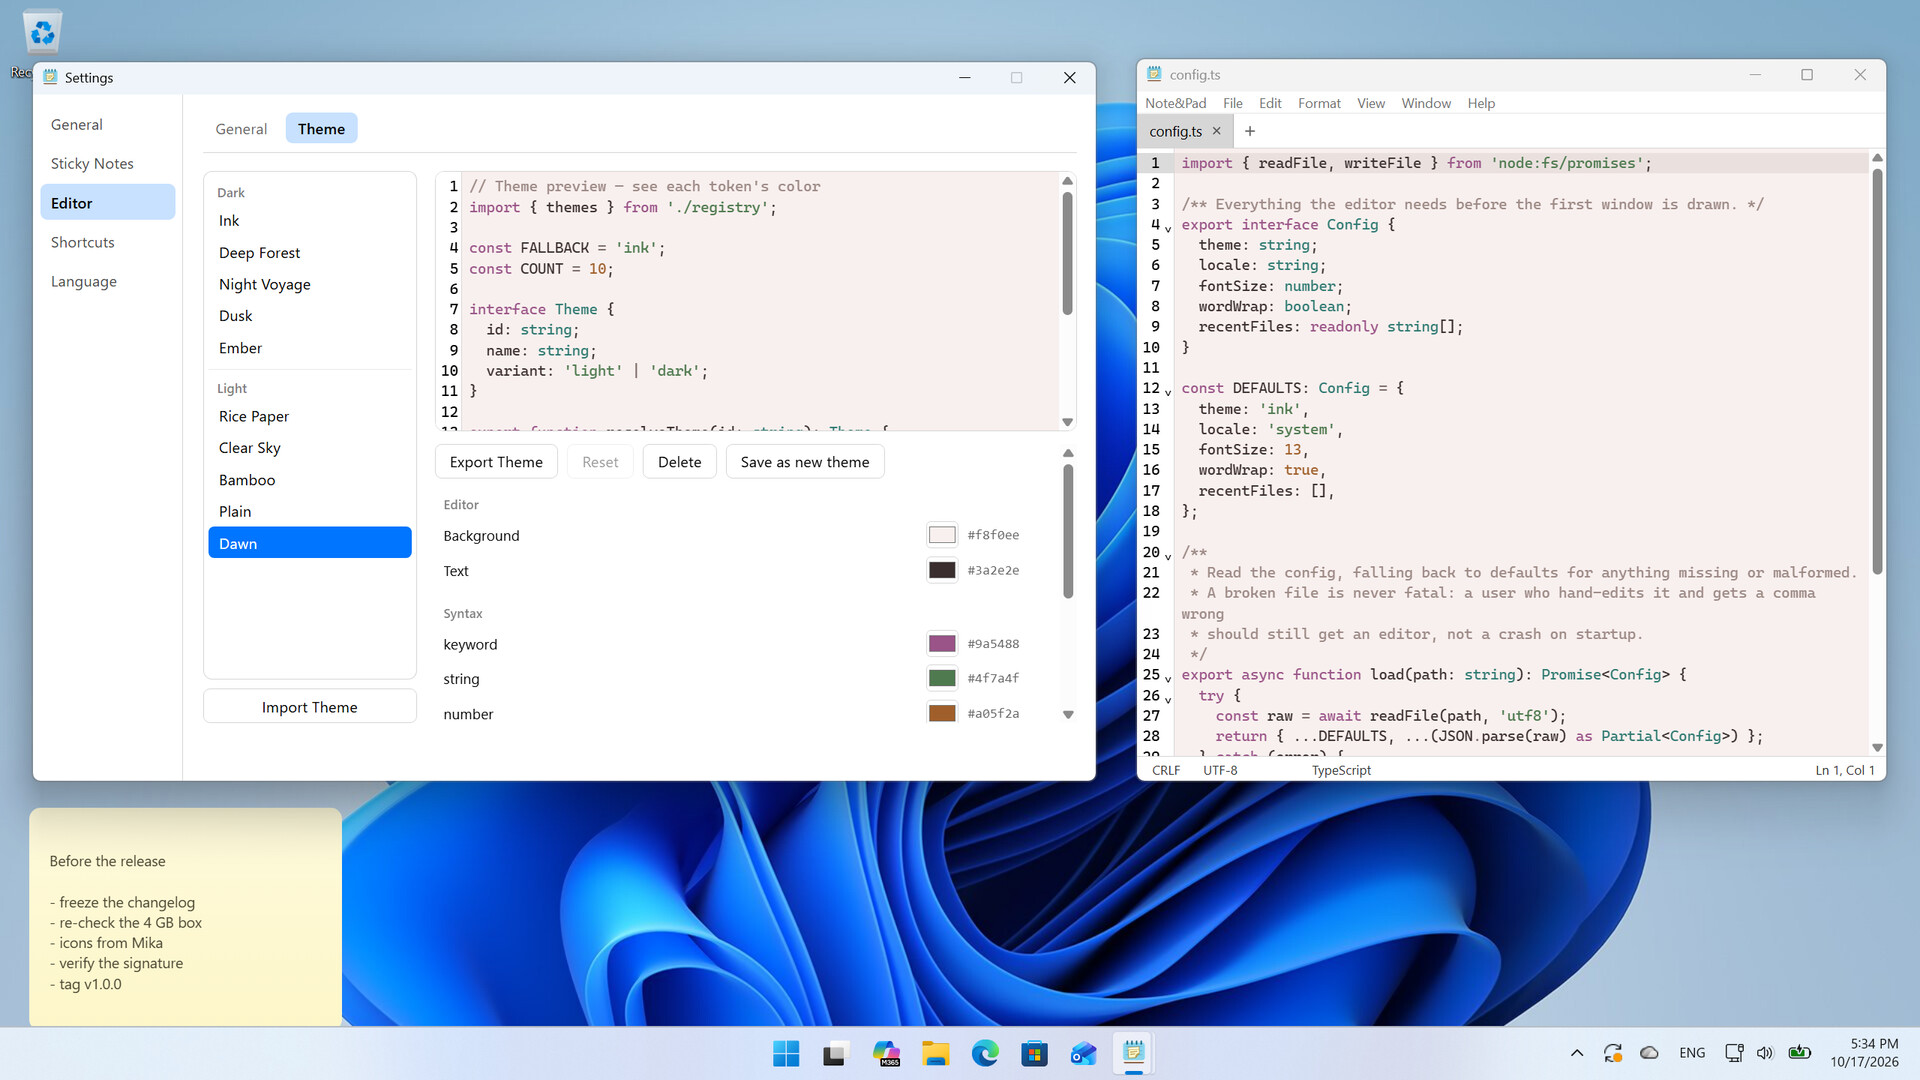The height and width of the screenshot is (1080, 1920).
Task: Click Save as new theme
Action: [805, 462]
